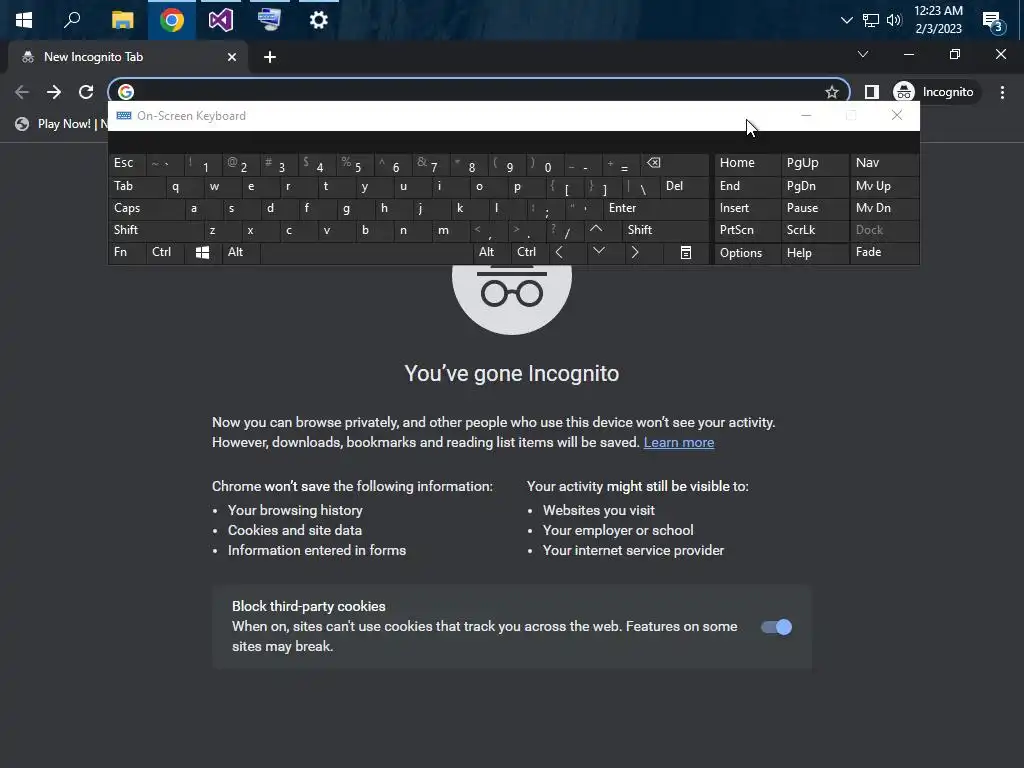1024x768 pixels.
Task: Click the Incognito profile button
Action: (935, 92)
